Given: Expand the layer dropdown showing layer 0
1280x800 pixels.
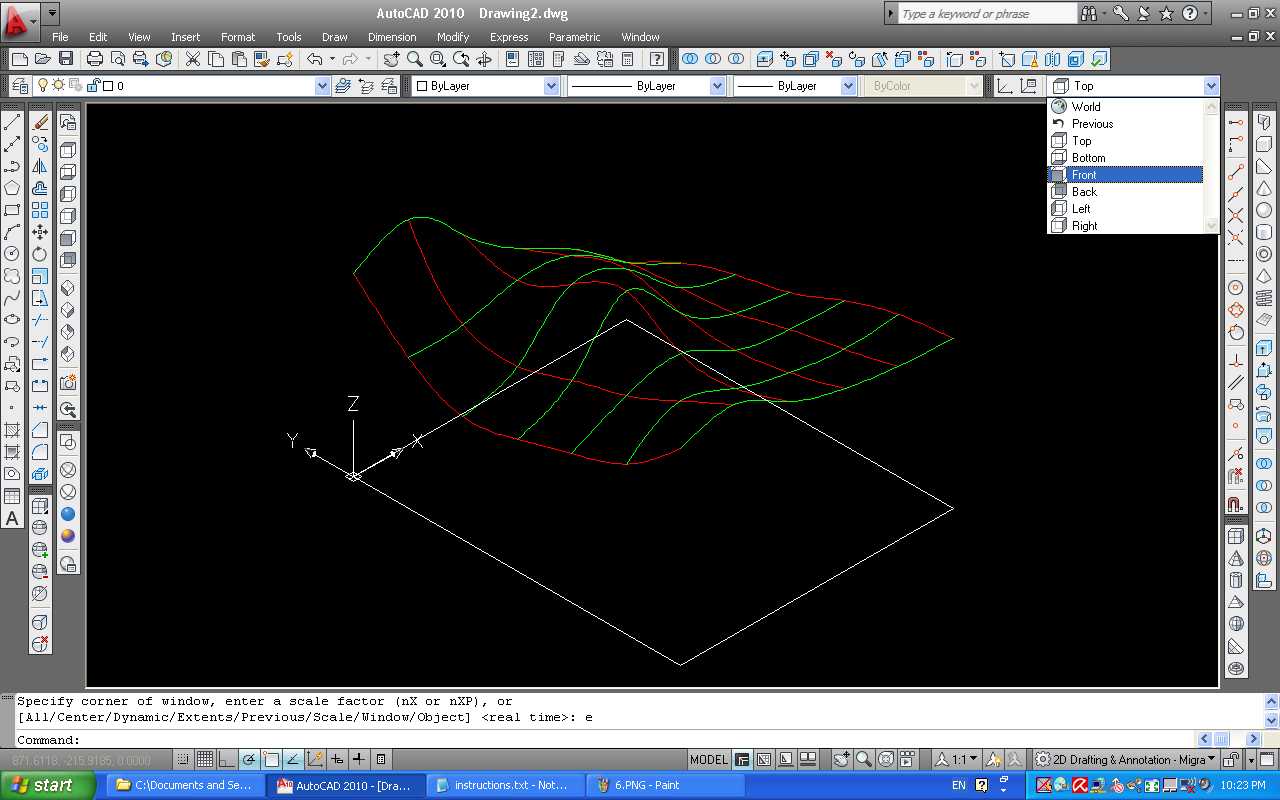Looking at the screenshot, I should [322, 86].
